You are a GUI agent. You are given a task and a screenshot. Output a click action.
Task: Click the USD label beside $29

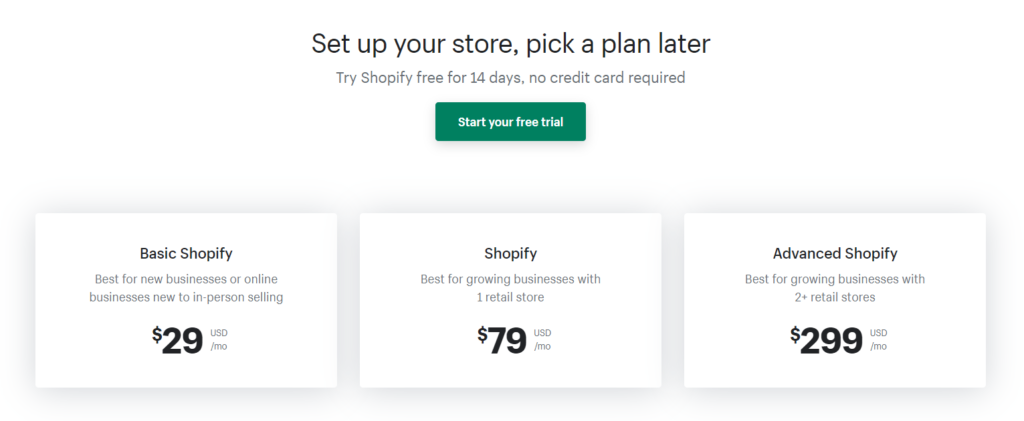pyautogui.click(x=219, y=333)
